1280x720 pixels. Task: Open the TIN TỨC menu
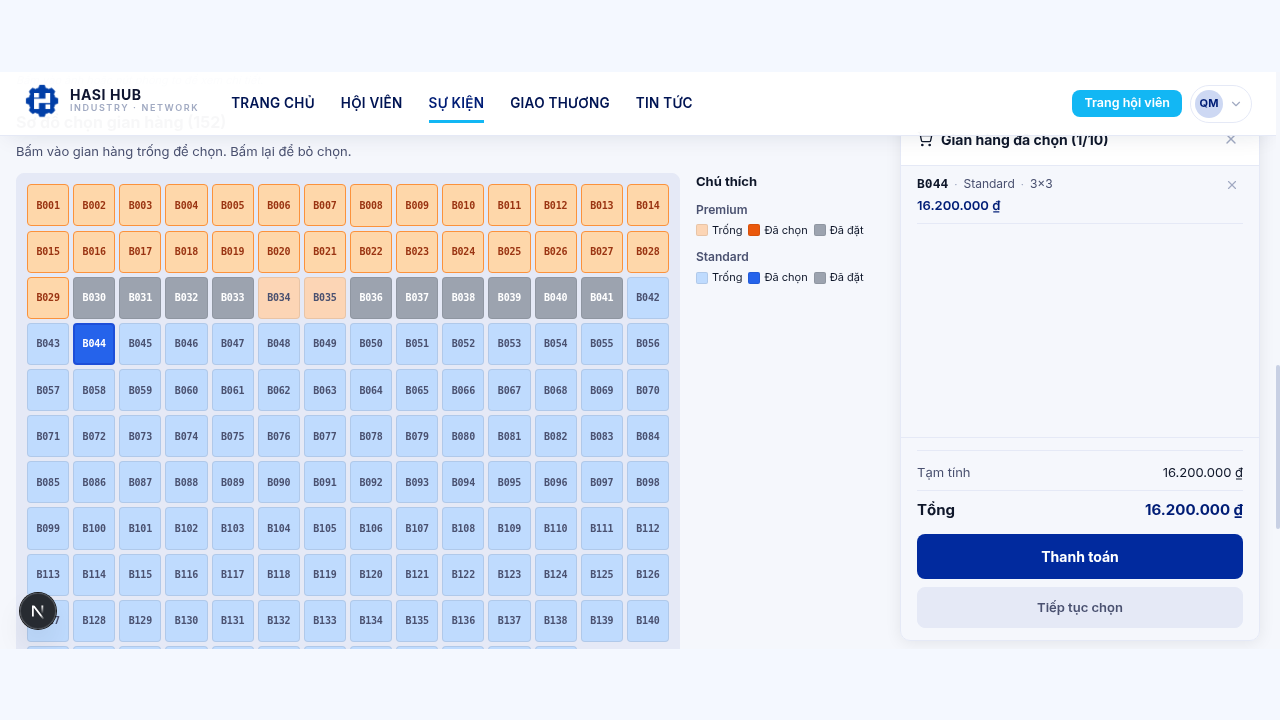[x=664, y=103]
